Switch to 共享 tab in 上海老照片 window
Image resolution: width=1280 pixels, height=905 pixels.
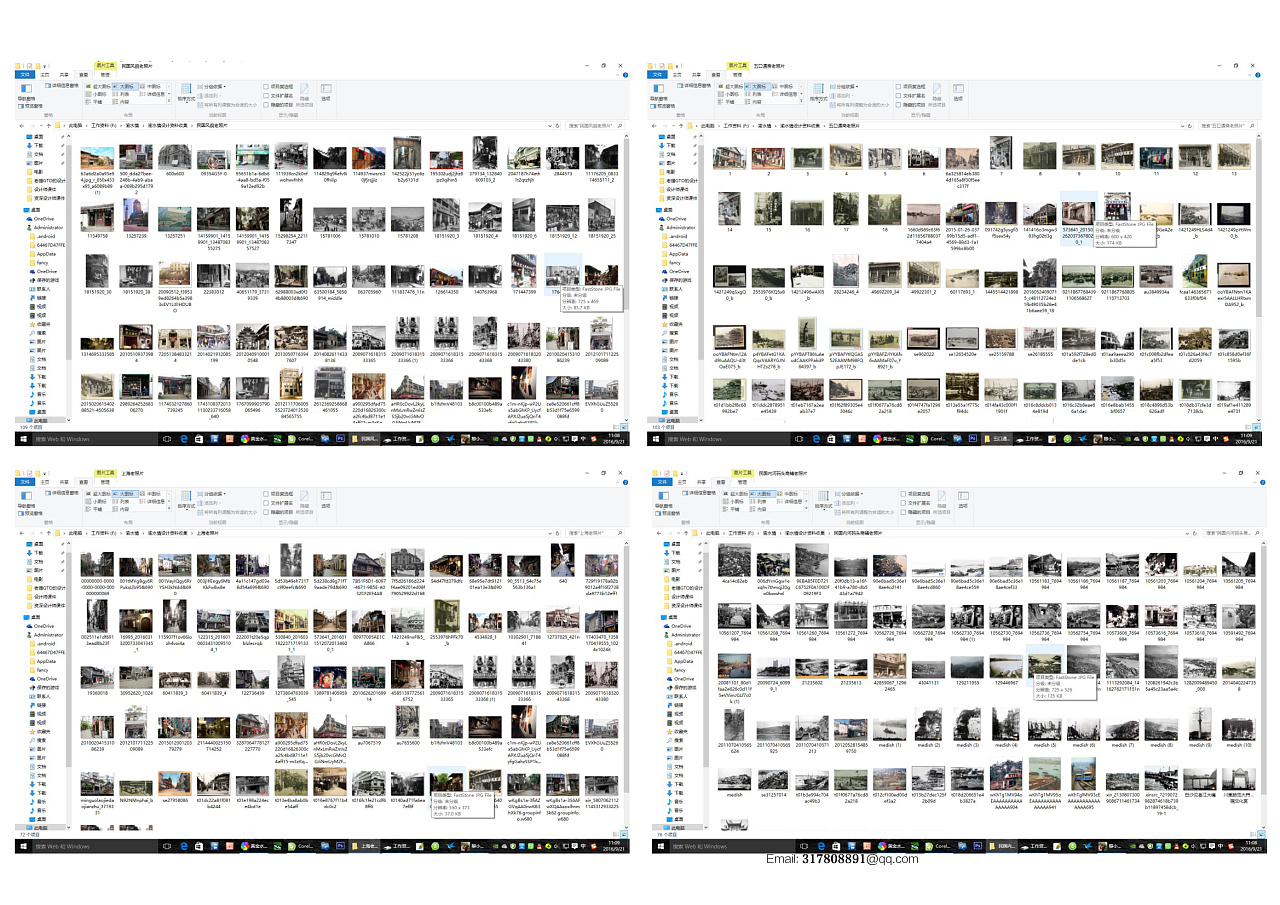pos(63,482)
